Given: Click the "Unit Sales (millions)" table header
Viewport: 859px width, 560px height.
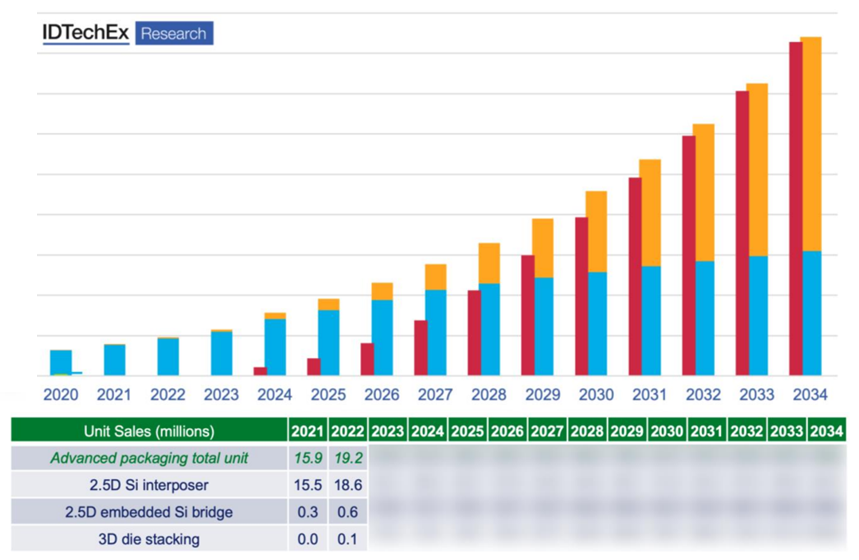Looking at the screenshot, I should (x=149, y=431).
